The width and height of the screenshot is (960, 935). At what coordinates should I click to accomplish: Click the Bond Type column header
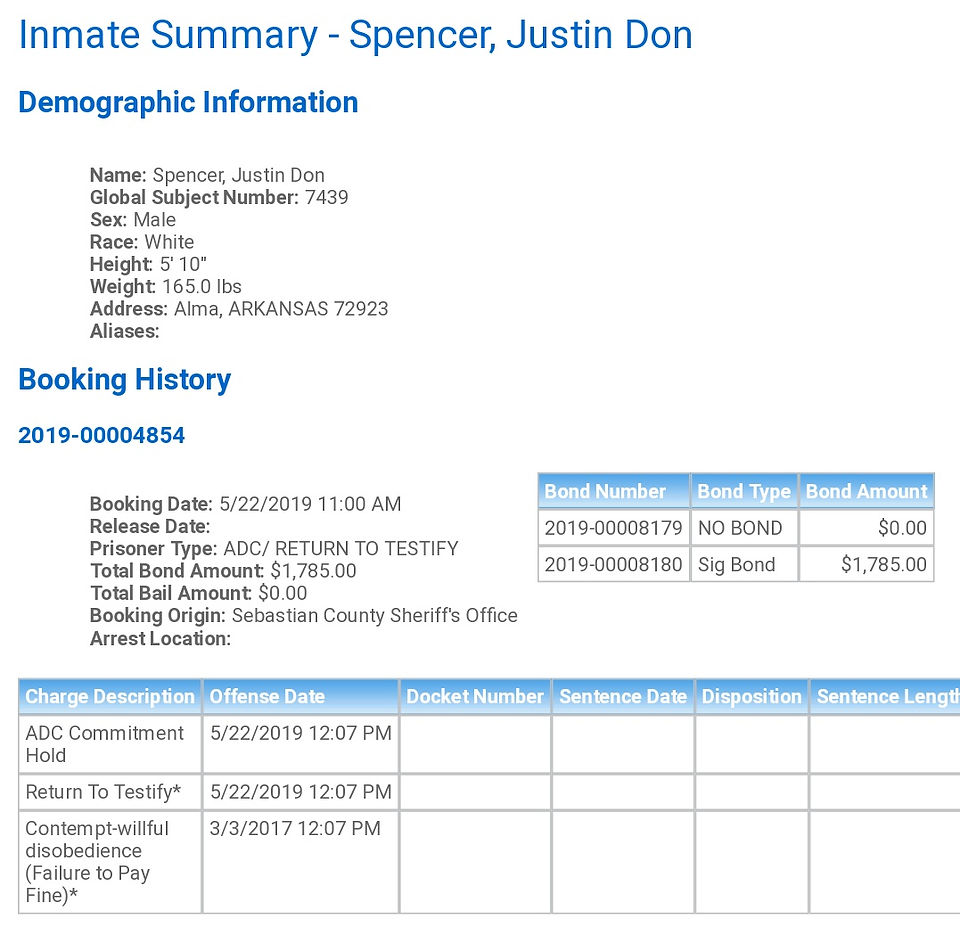click(744, 491)
